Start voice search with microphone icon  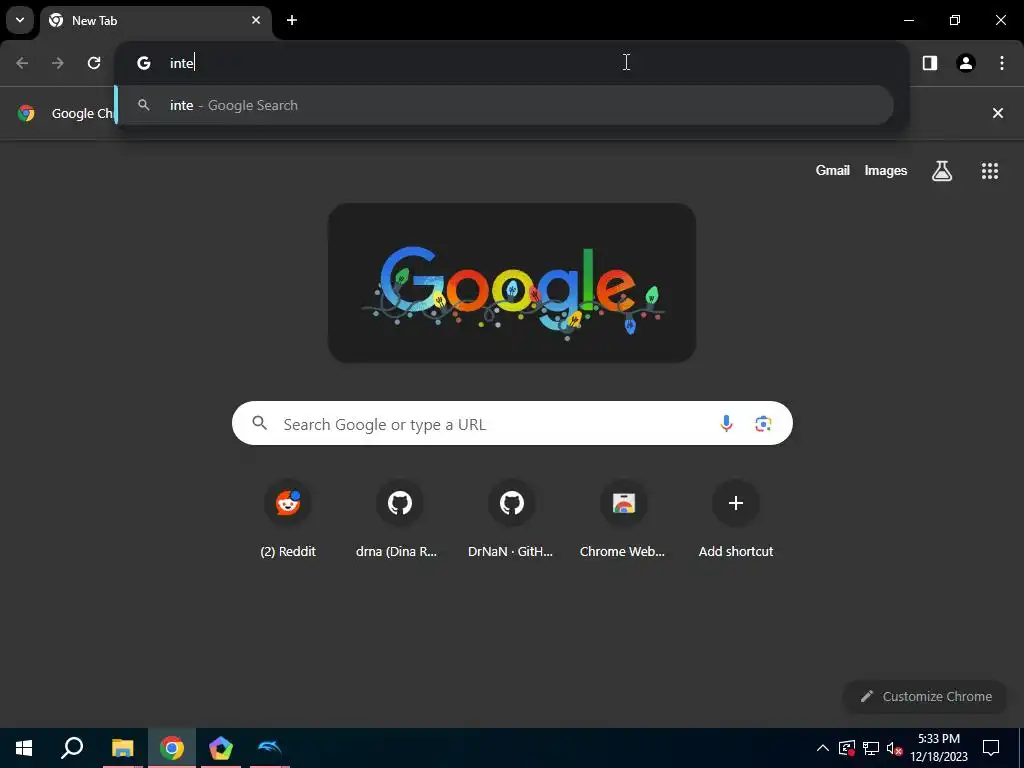point(726,423)
